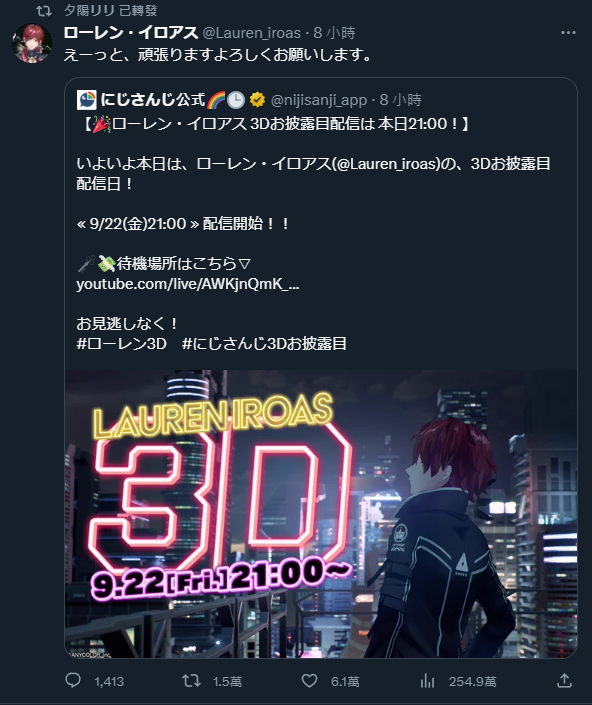Click 夕陽リリ retweeted label
Screen dimensions: 592x705
[x=111, y=10]
